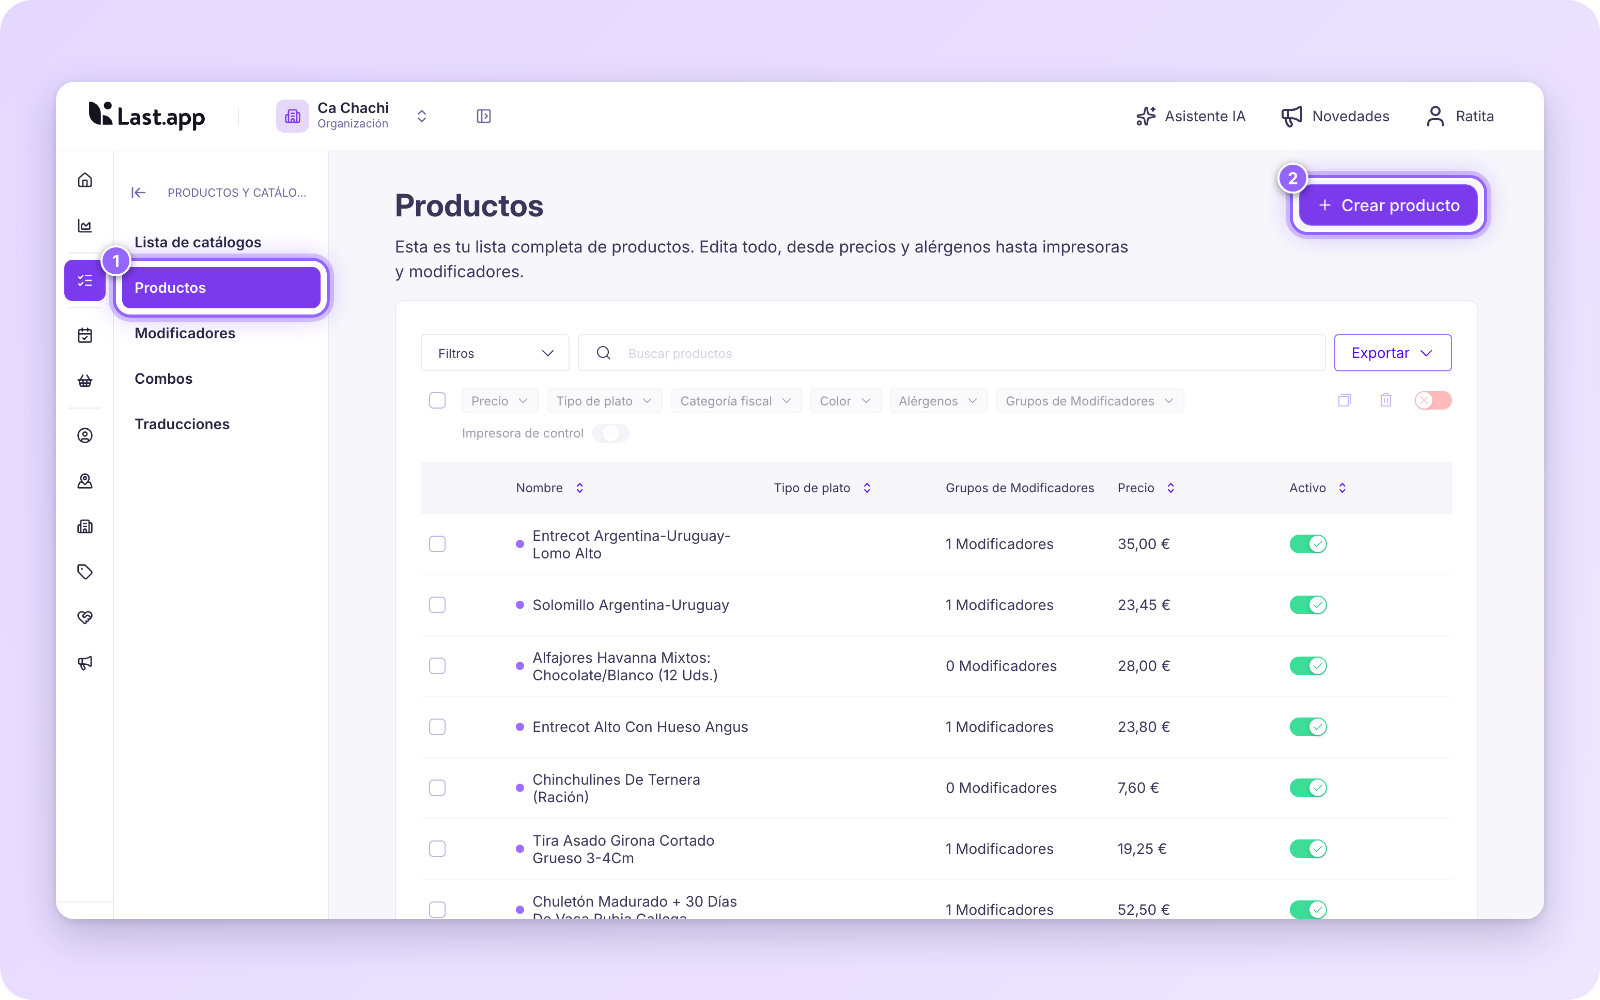Screen dimensions: 1600x1000
Task: Open the Filtros dropdown
Action: click(x=495, y=353)
